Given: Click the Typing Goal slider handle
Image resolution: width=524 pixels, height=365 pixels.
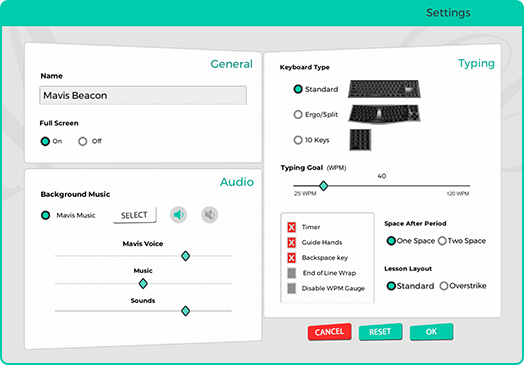Looking at the screenshot, I should (x=323, y=186).
